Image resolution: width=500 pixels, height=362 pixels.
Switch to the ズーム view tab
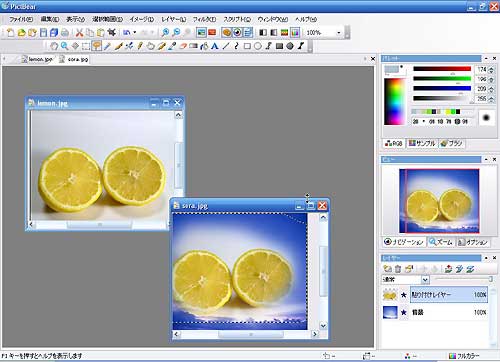441,242
